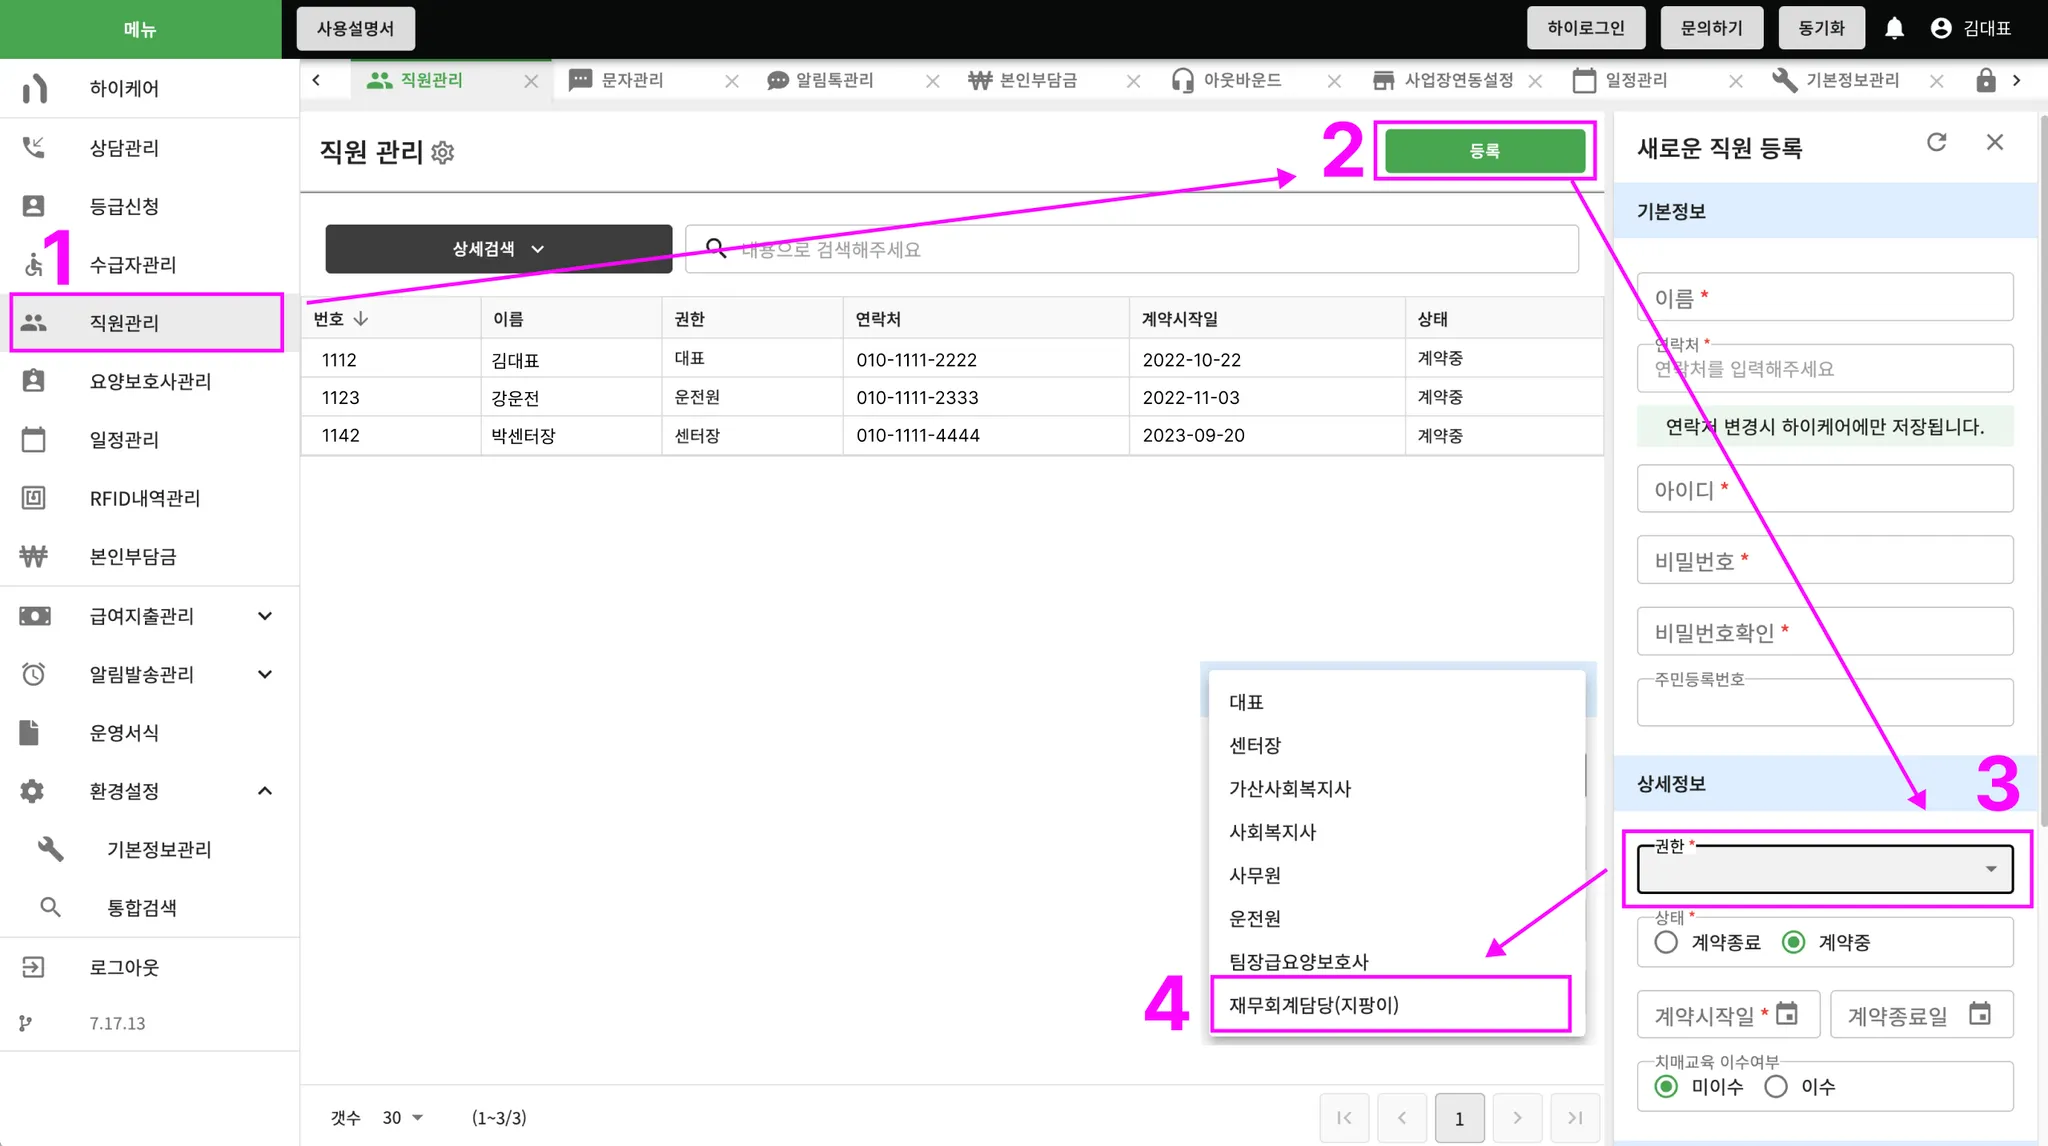Open the 계약시작일 calendar picker icon

click(1786, 1014)
